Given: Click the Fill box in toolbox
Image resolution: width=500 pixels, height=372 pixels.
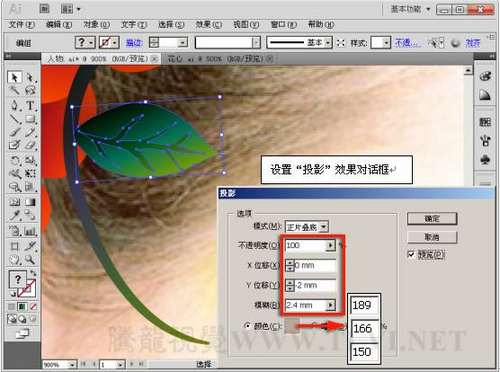Looking at the screenshot, I should (x=18, y=279).
